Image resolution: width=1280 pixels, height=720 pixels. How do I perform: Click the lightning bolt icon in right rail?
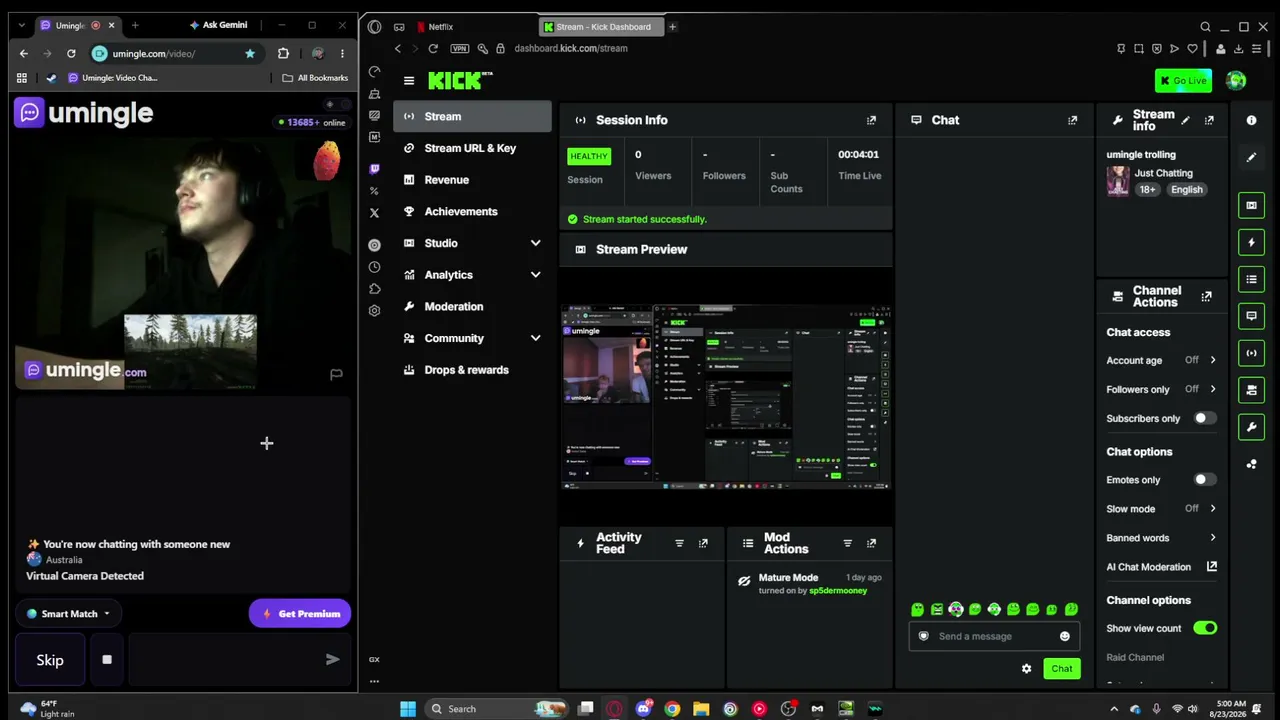pyautogui.click(x=1251, y=242)
